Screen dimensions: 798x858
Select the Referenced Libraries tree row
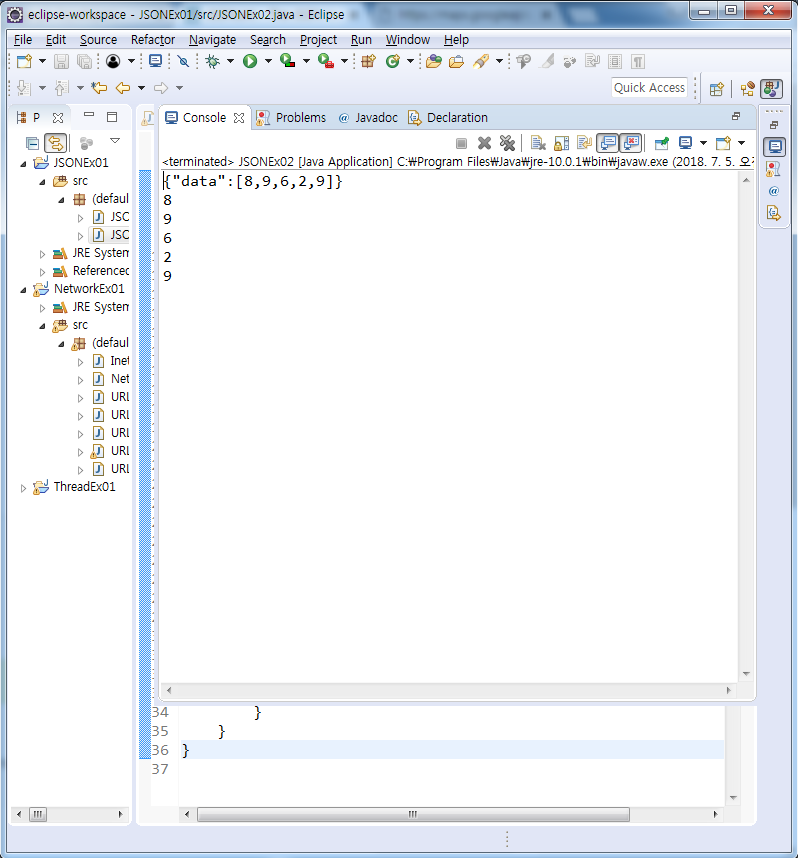(91, 271)
